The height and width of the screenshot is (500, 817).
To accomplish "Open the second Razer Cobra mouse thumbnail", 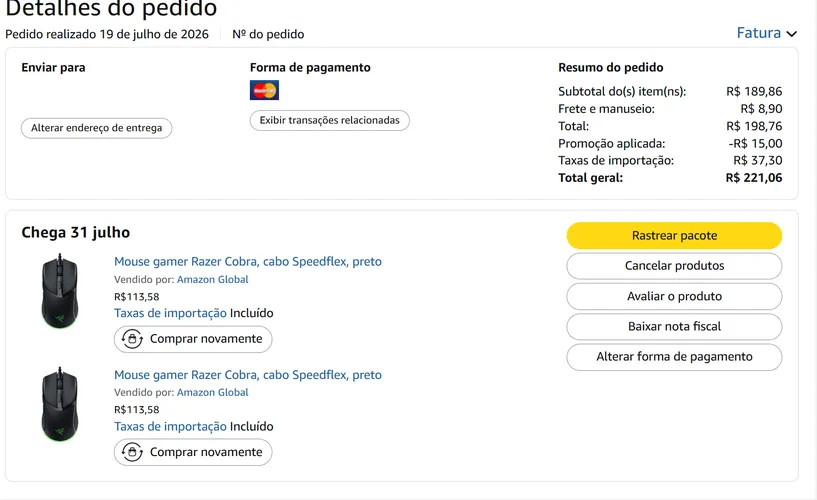I will (60, 405).
